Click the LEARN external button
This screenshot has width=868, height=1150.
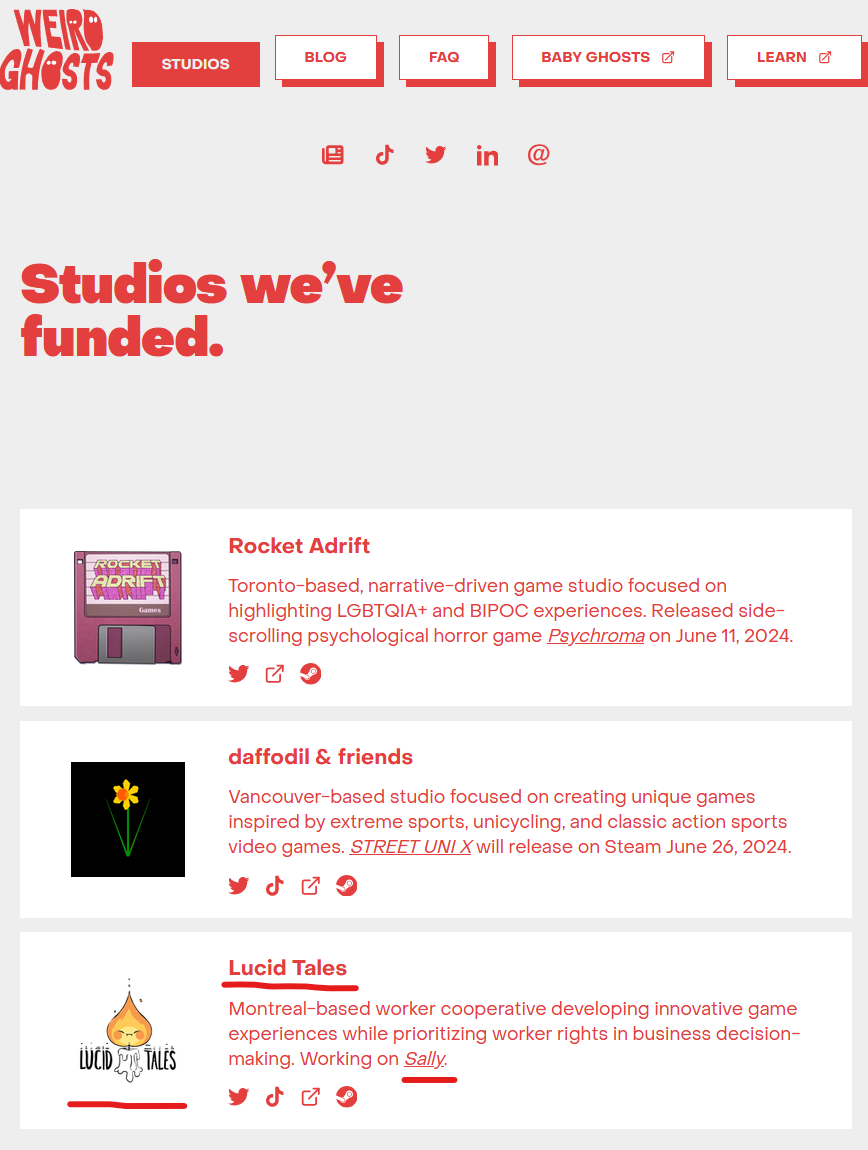point(794,57)
